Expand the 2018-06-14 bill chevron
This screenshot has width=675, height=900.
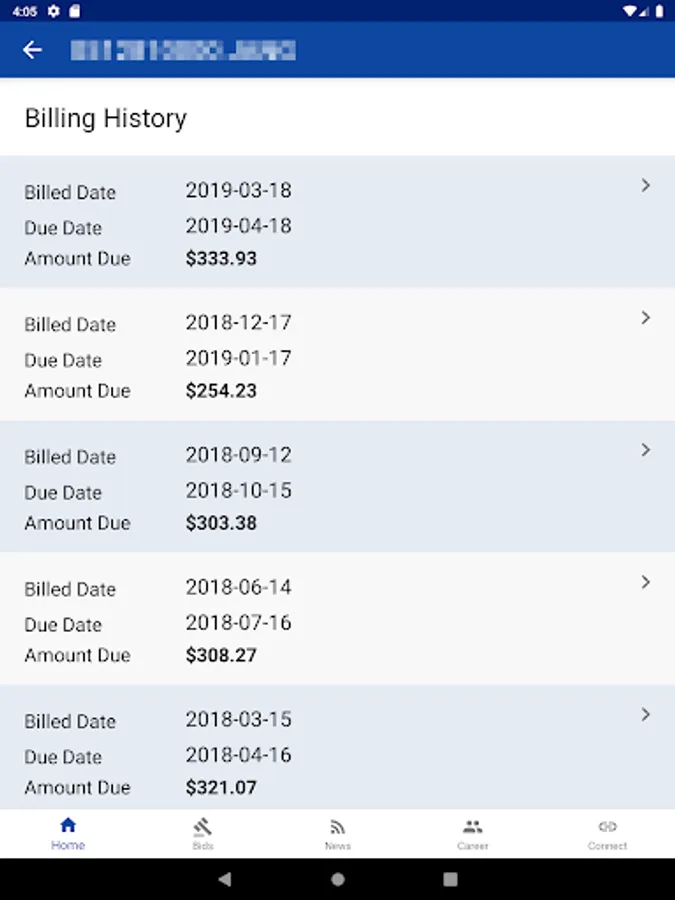[646, 582]
